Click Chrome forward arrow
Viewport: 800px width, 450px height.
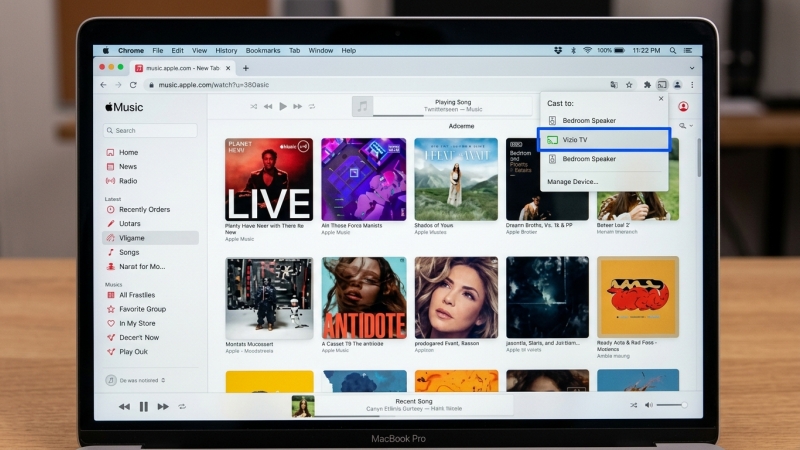coord(118,85)
